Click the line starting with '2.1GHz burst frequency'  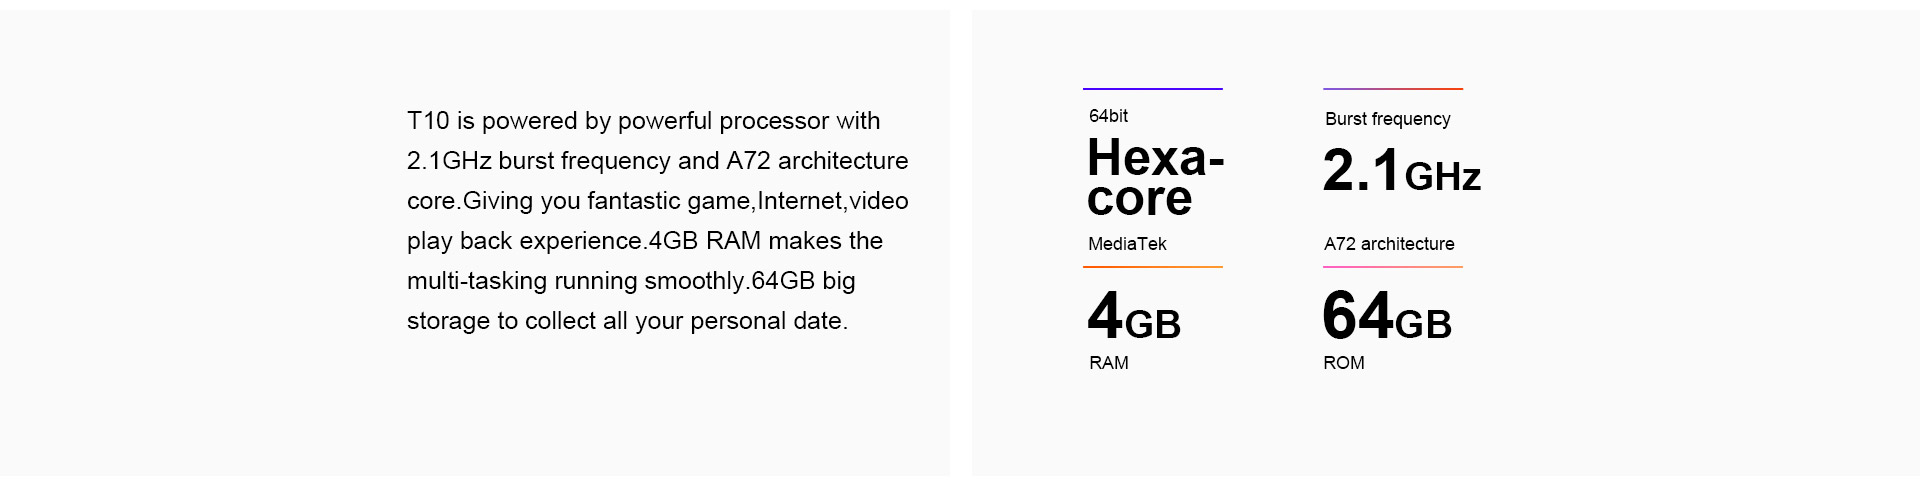(x=658, y=162)
